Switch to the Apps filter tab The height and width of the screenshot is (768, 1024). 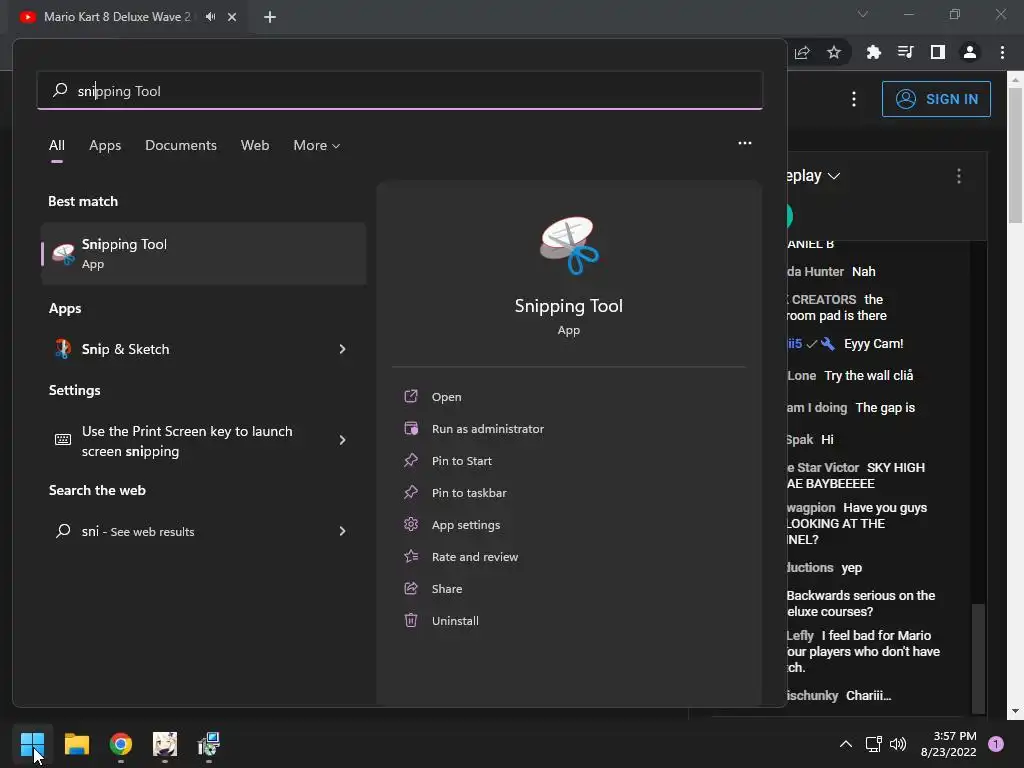coord(105,145)
